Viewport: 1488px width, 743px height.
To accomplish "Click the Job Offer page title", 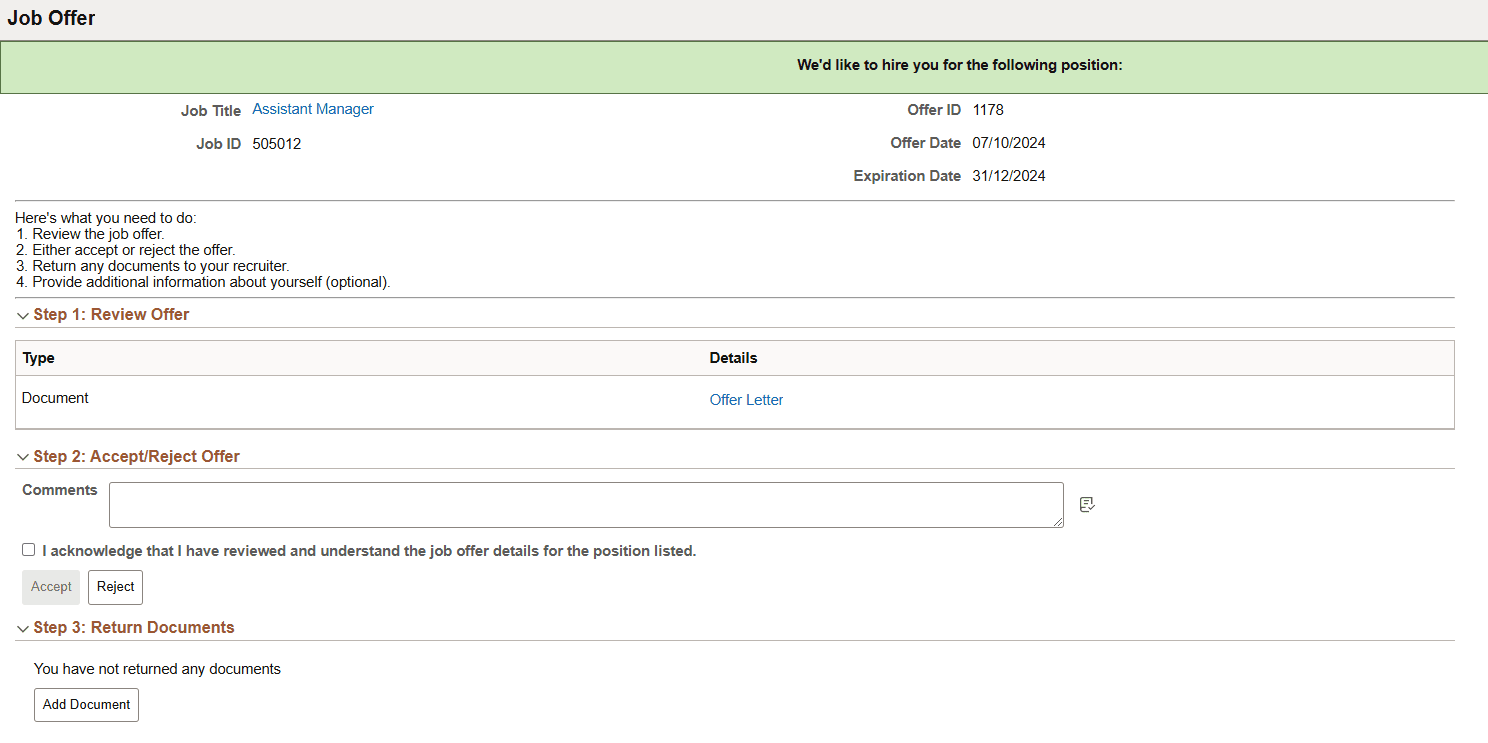I will 51,17.
